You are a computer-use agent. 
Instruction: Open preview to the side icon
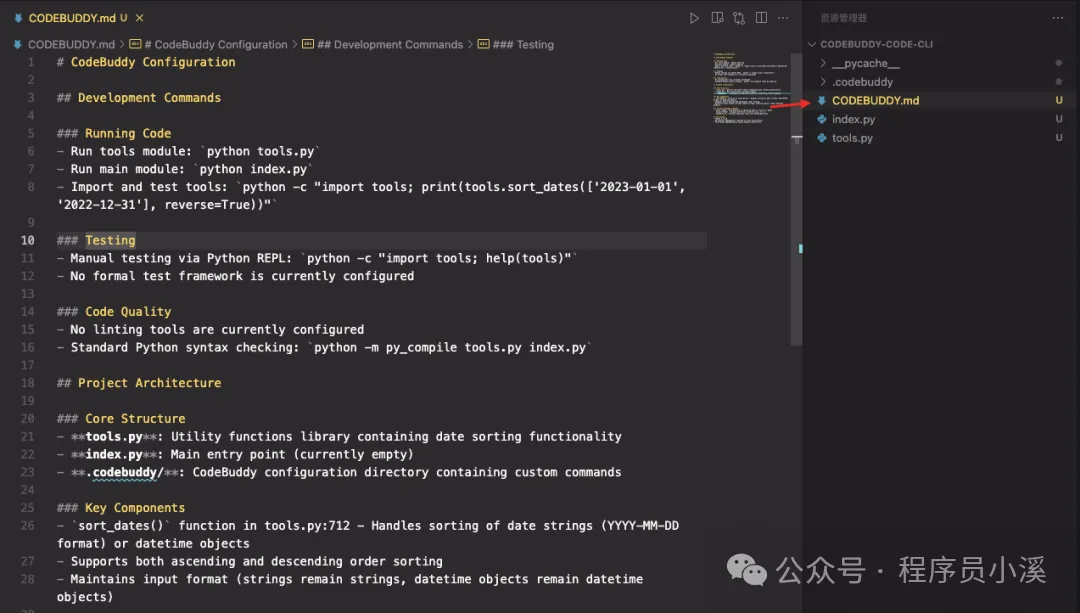[x=717, y=18]
